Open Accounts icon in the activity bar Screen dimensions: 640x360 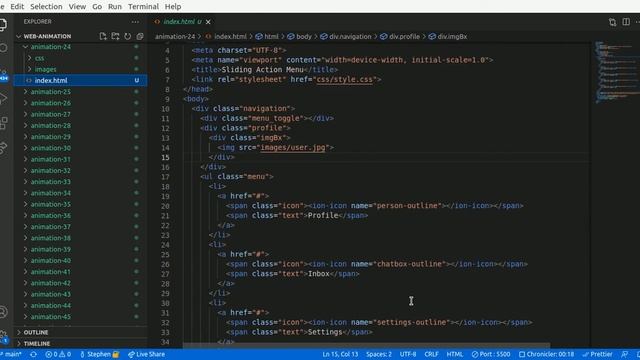tap(3, 312)
